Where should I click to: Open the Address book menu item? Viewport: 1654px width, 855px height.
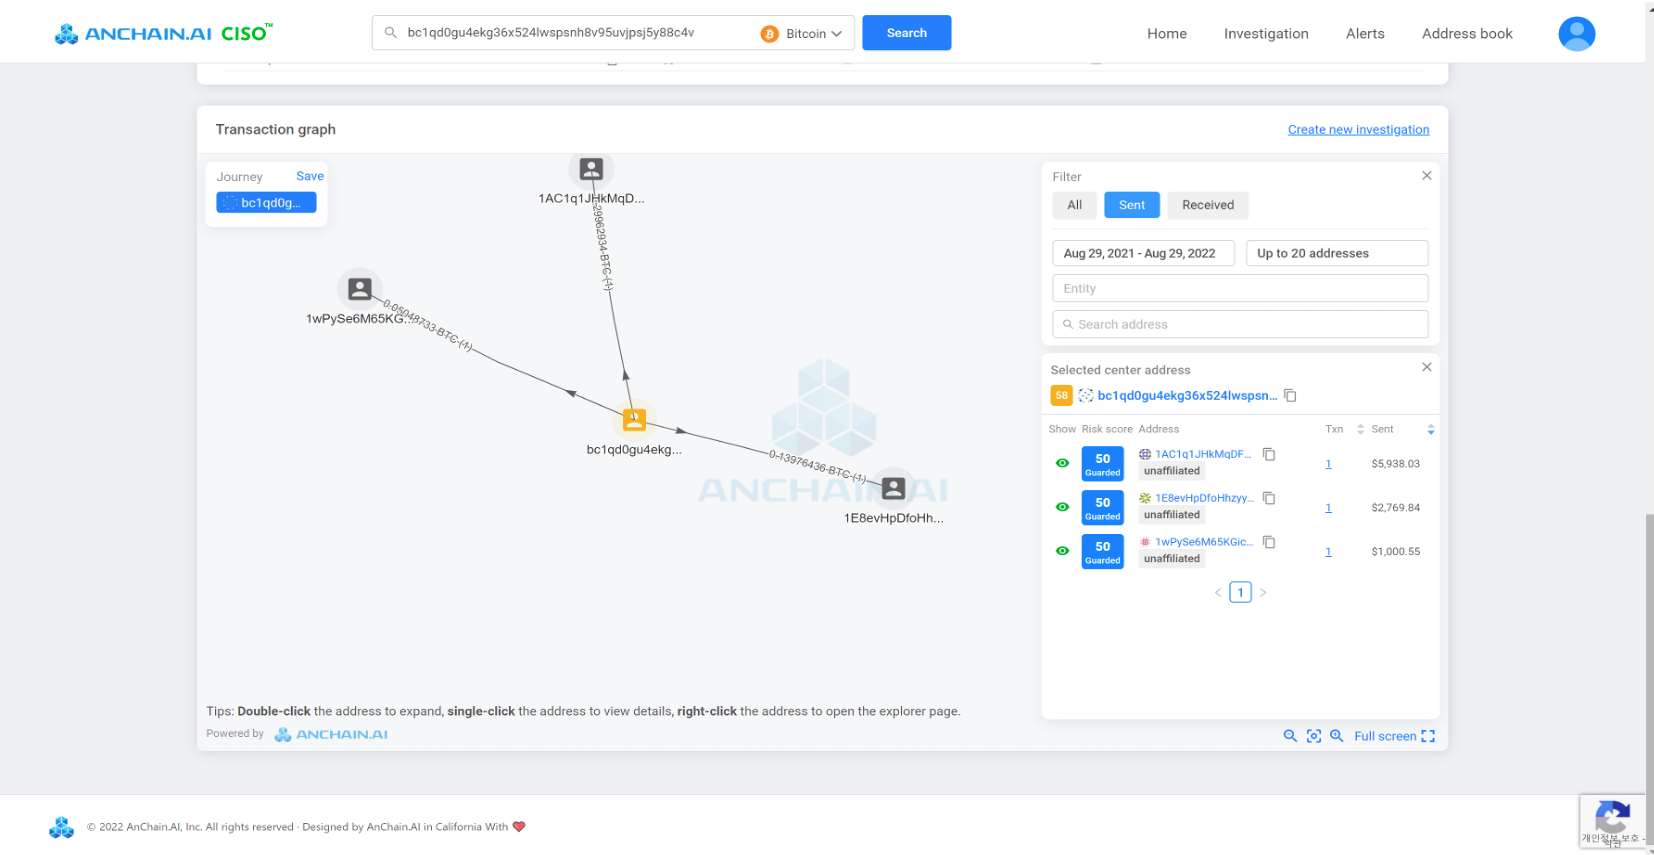(1467, 33)
